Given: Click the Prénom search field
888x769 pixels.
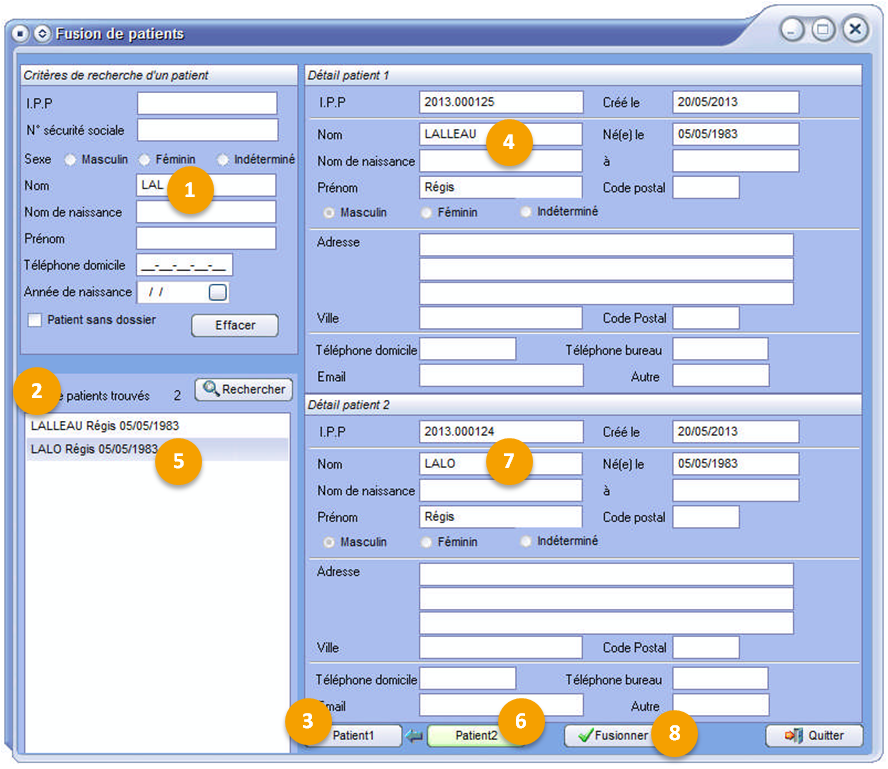Looking at the screenshot, I should (x=206, y=238).
